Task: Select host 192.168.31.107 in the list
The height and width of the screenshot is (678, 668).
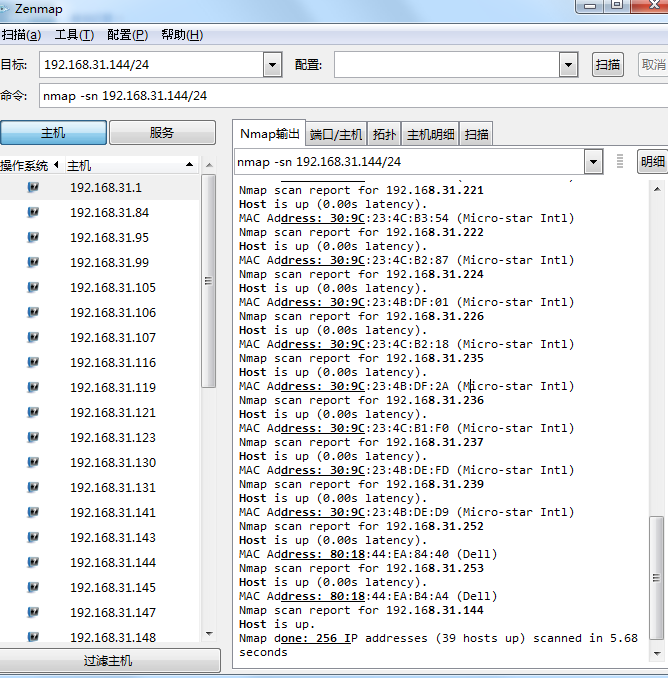Action: coord(99,337)
